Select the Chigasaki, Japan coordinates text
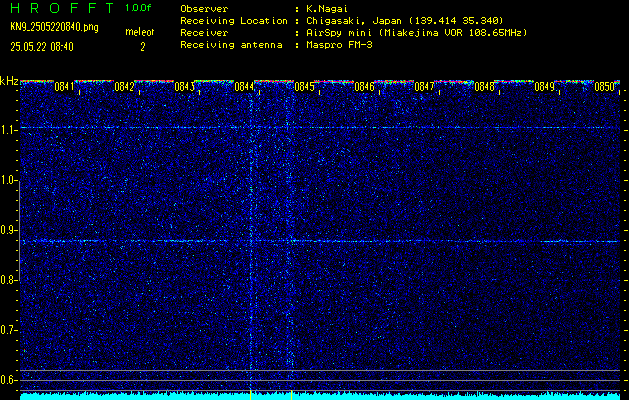 point(405,20)
